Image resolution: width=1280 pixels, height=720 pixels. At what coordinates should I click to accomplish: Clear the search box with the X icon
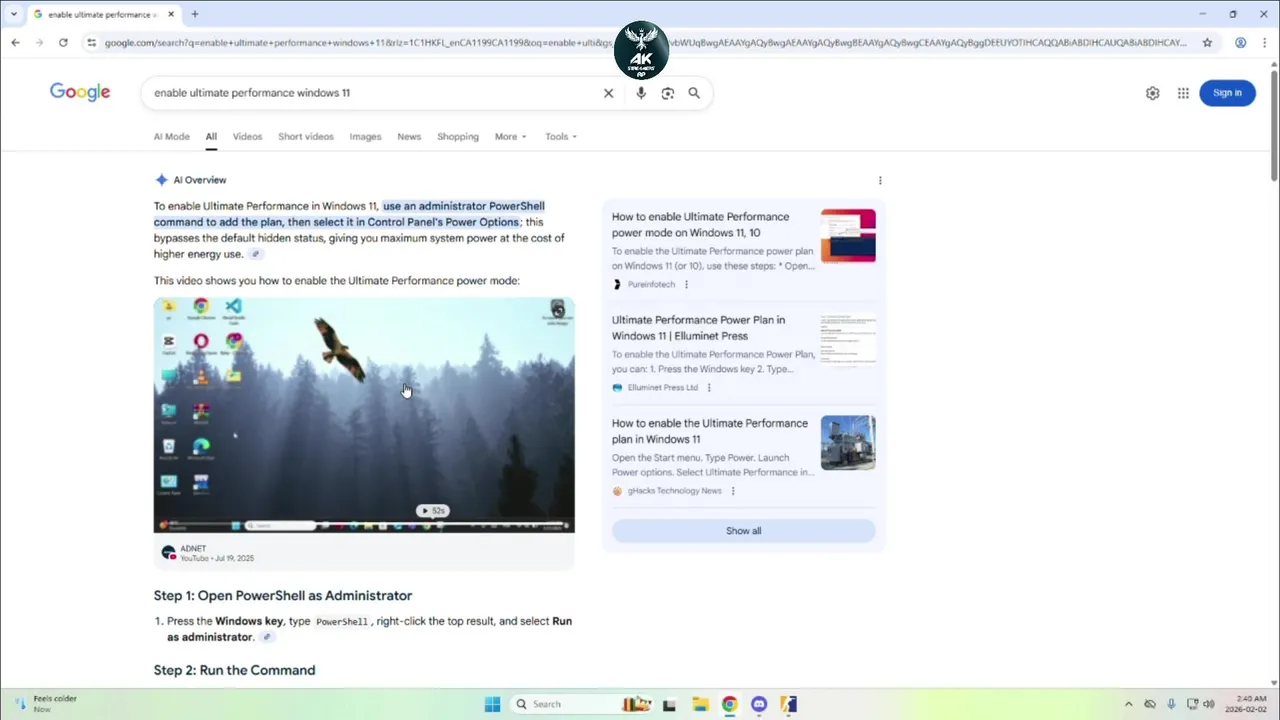tap(608, 93)
